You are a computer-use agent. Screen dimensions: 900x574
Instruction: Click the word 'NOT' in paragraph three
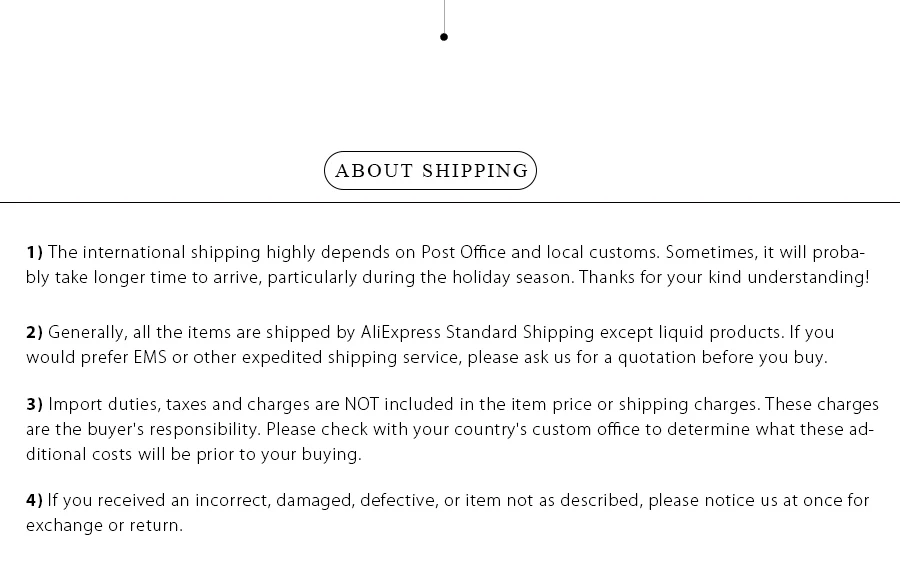pyautogui.click(x=362, y=405)
